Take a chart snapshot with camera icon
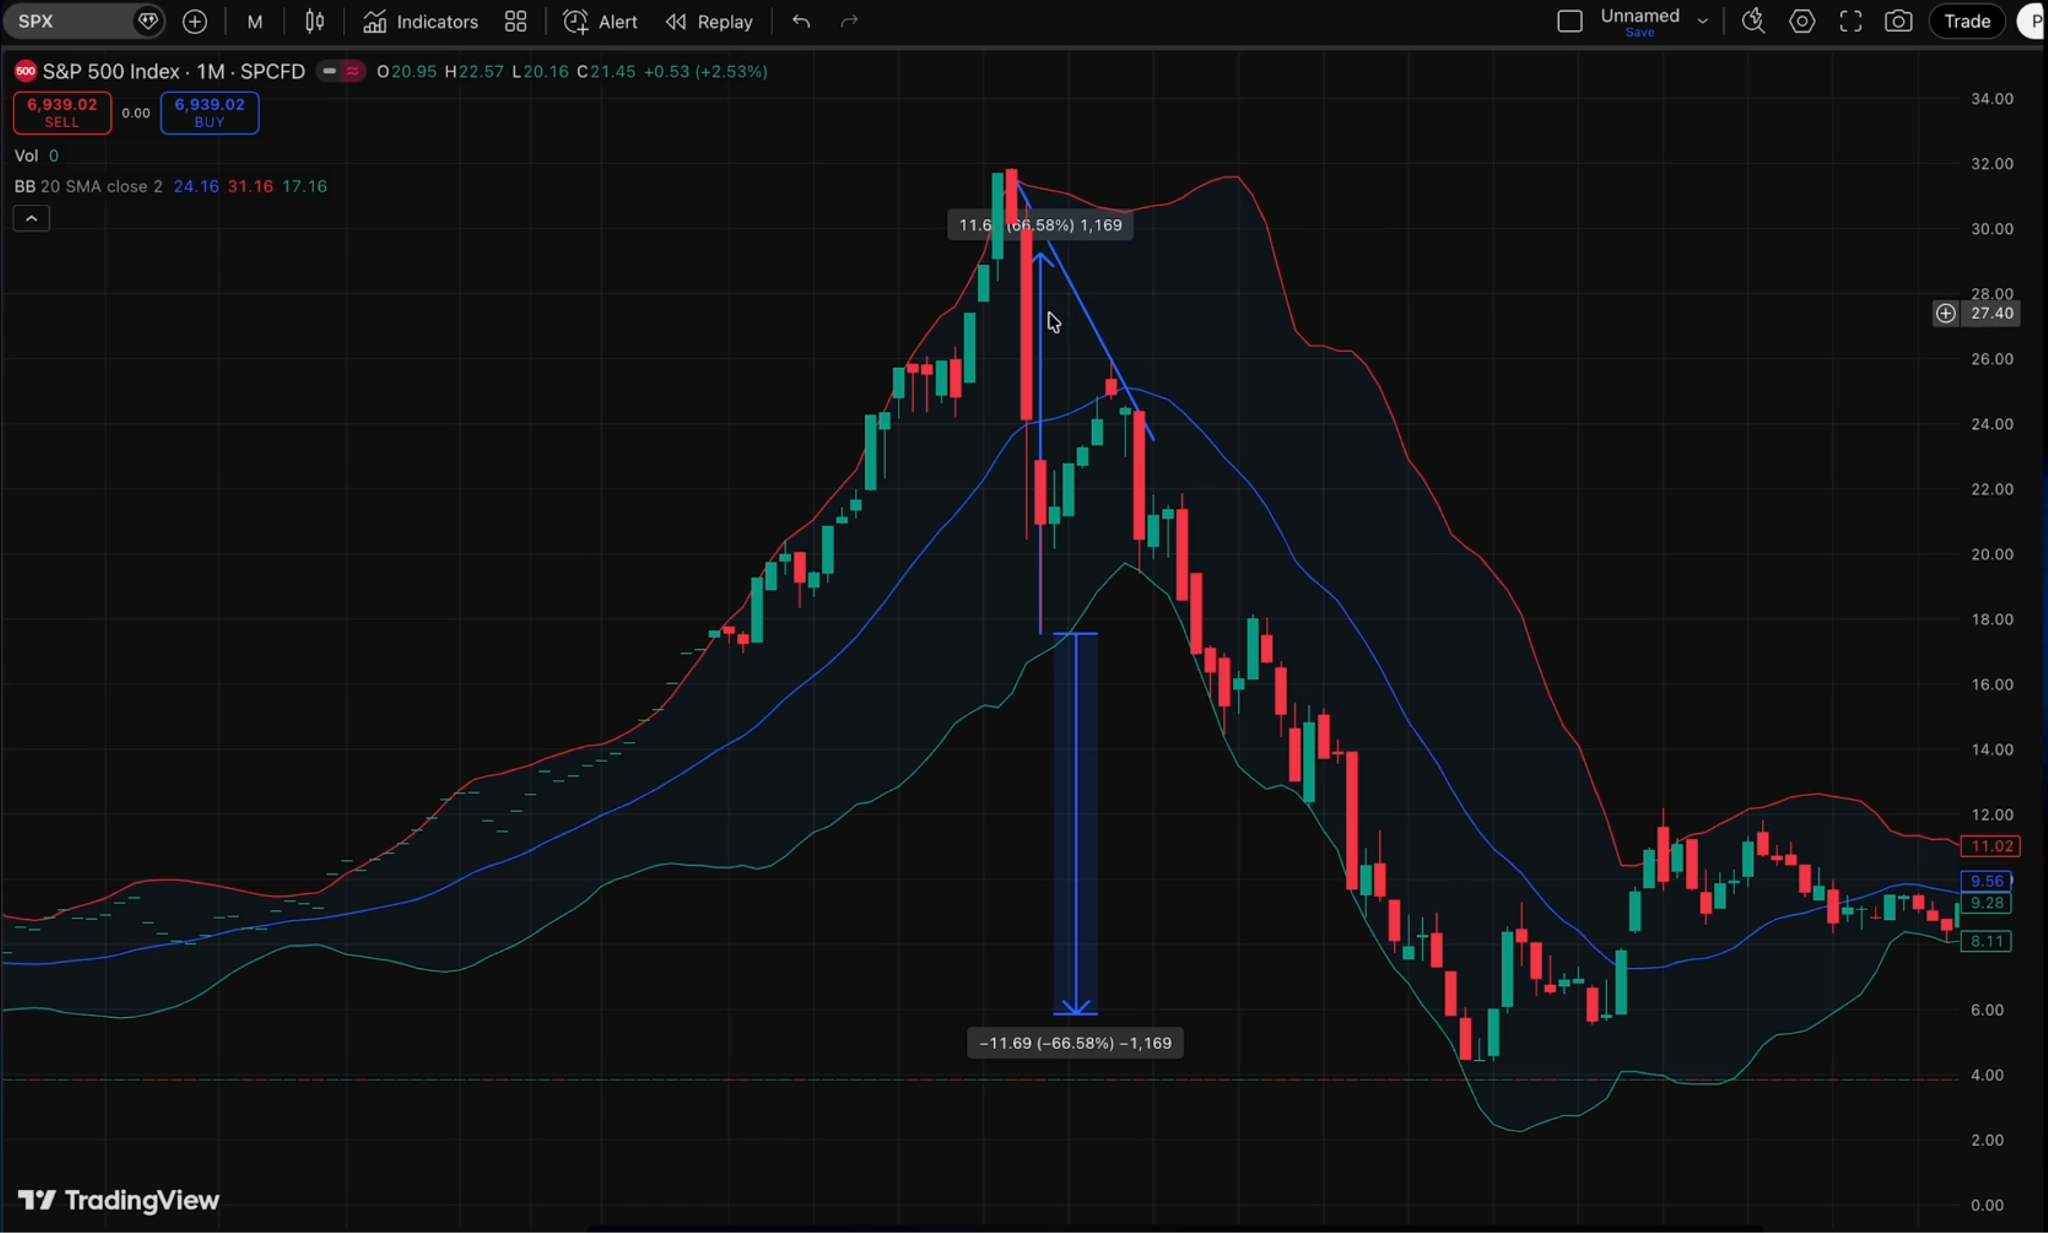The height and width of the screenshot is (1233, 2048). tap(1898, 22)
